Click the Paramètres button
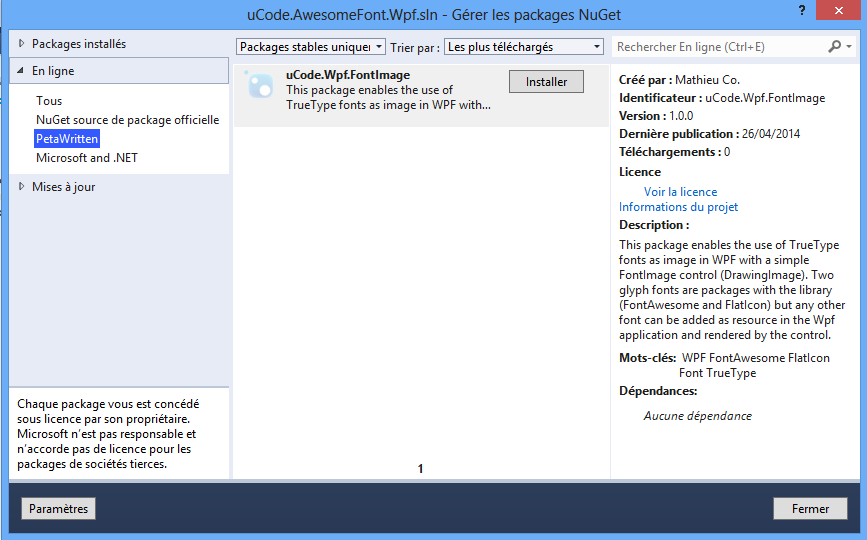Image resolution: width=867 pixels, height=540 pixels. pos(59,508)
